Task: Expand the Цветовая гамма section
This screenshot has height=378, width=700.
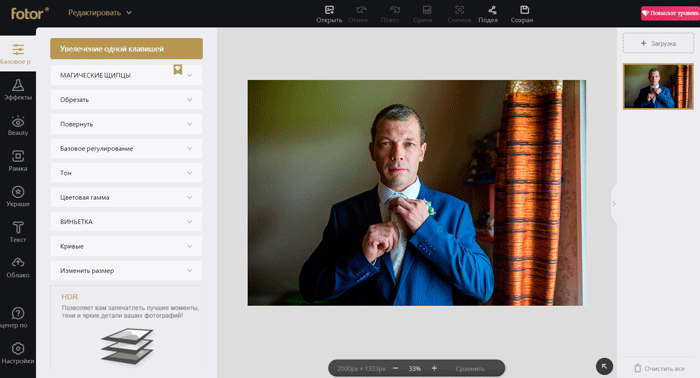Action: tap(126, 197)
